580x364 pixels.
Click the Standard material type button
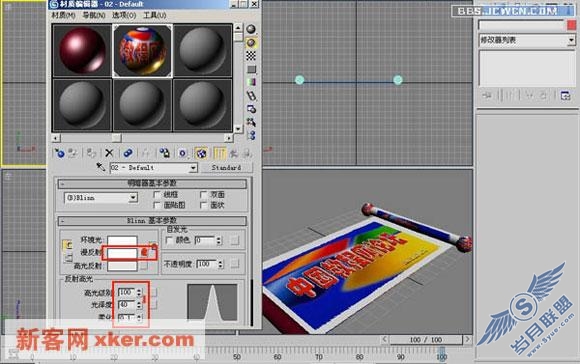click(226, 168)
